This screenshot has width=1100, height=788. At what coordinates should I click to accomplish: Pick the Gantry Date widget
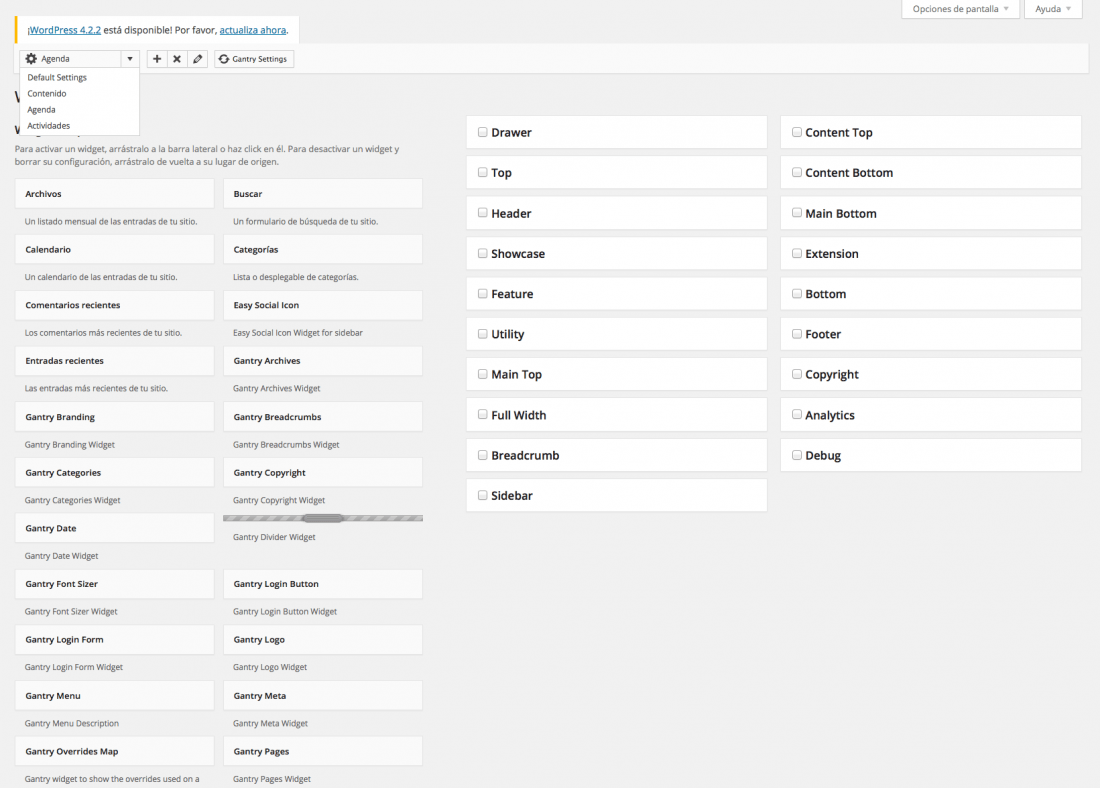tap(114, 528)
